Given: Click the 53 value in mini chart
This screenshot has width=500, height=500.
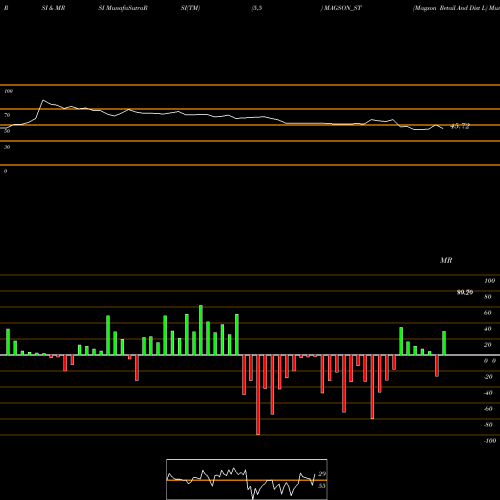Looking at the screenshot, I should [321, 486].
